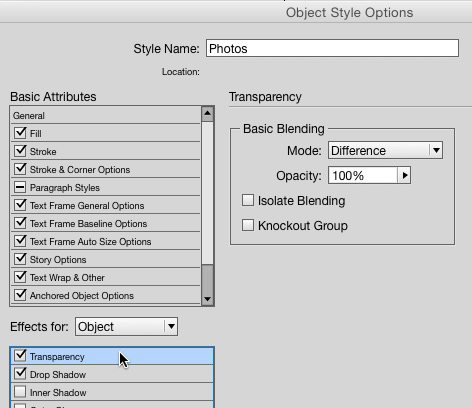The height and width of the screenshot is (408, 472).
Task: Select Text Frame Baseline Options label
Action: pyautogui.click(x=88, y=224)
